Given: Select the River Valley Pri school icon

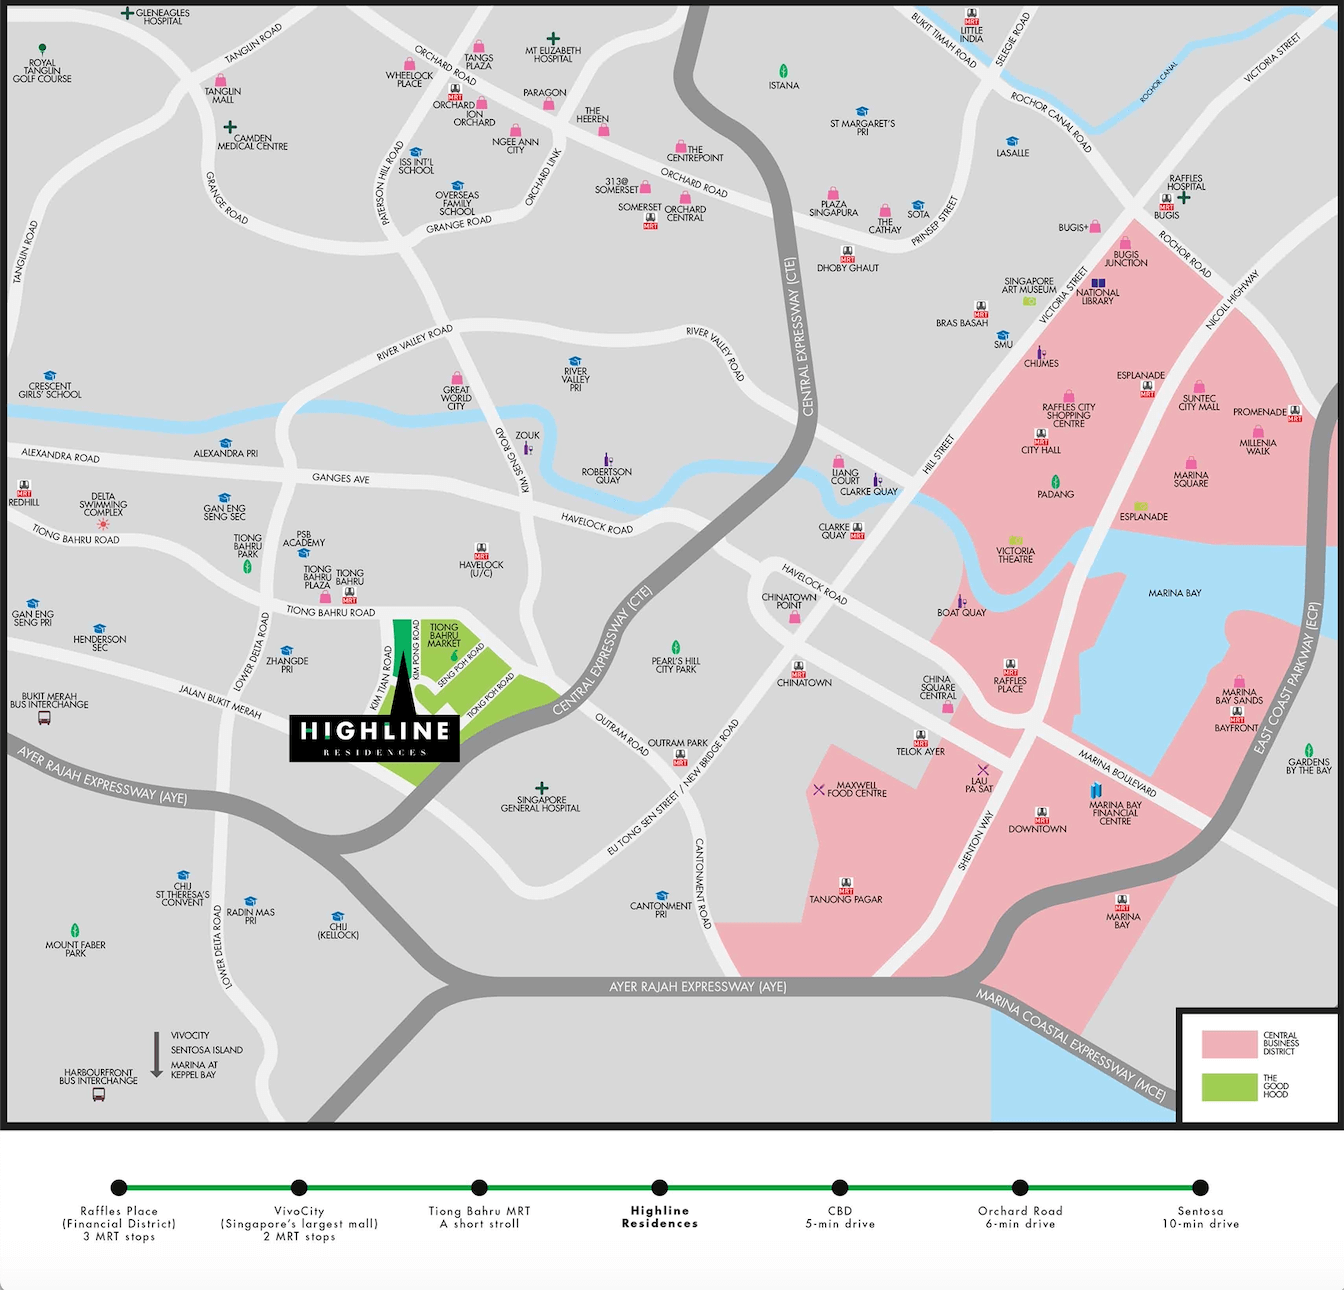Looking at the screenshot, I should 575,361.
